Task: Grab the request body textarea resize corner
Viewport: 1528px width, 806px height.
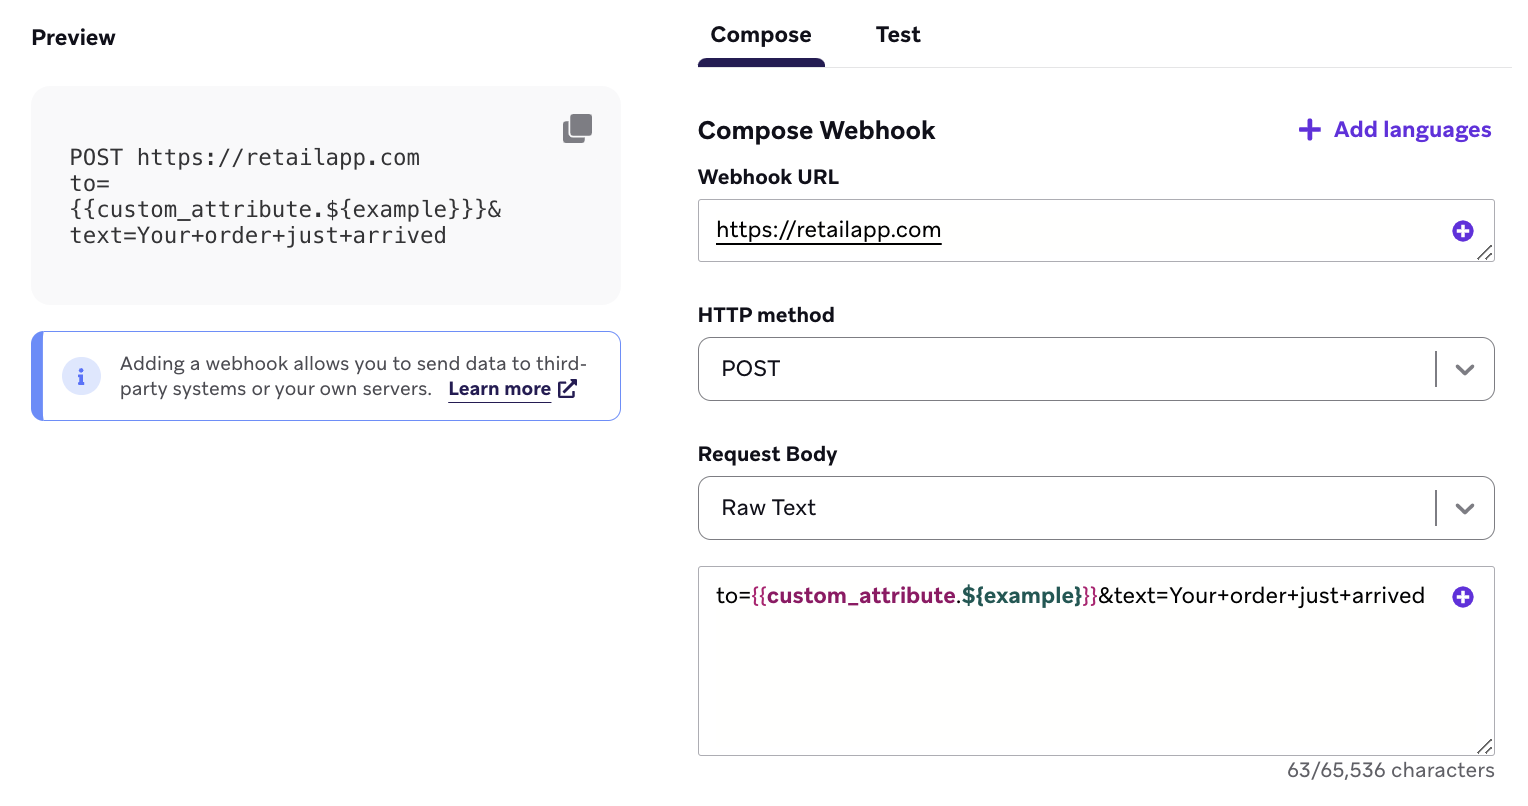Action: point(1485,746)
